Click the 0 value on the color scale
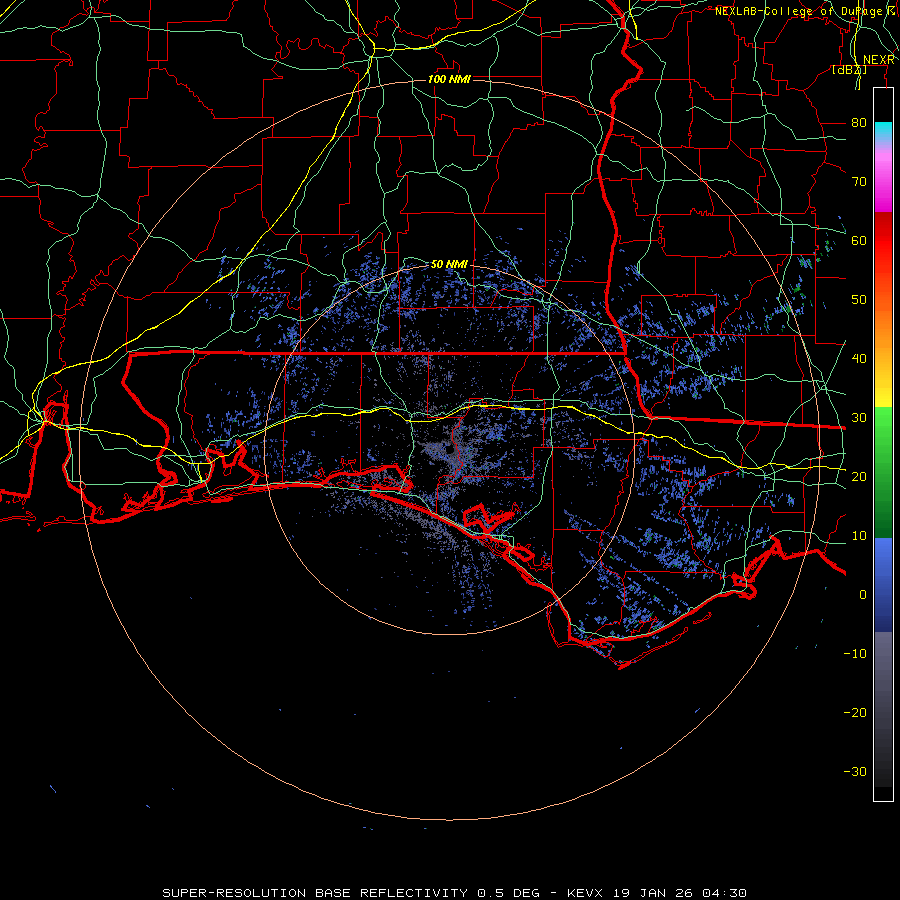The image size is (900, 900). tap(863, 595)
